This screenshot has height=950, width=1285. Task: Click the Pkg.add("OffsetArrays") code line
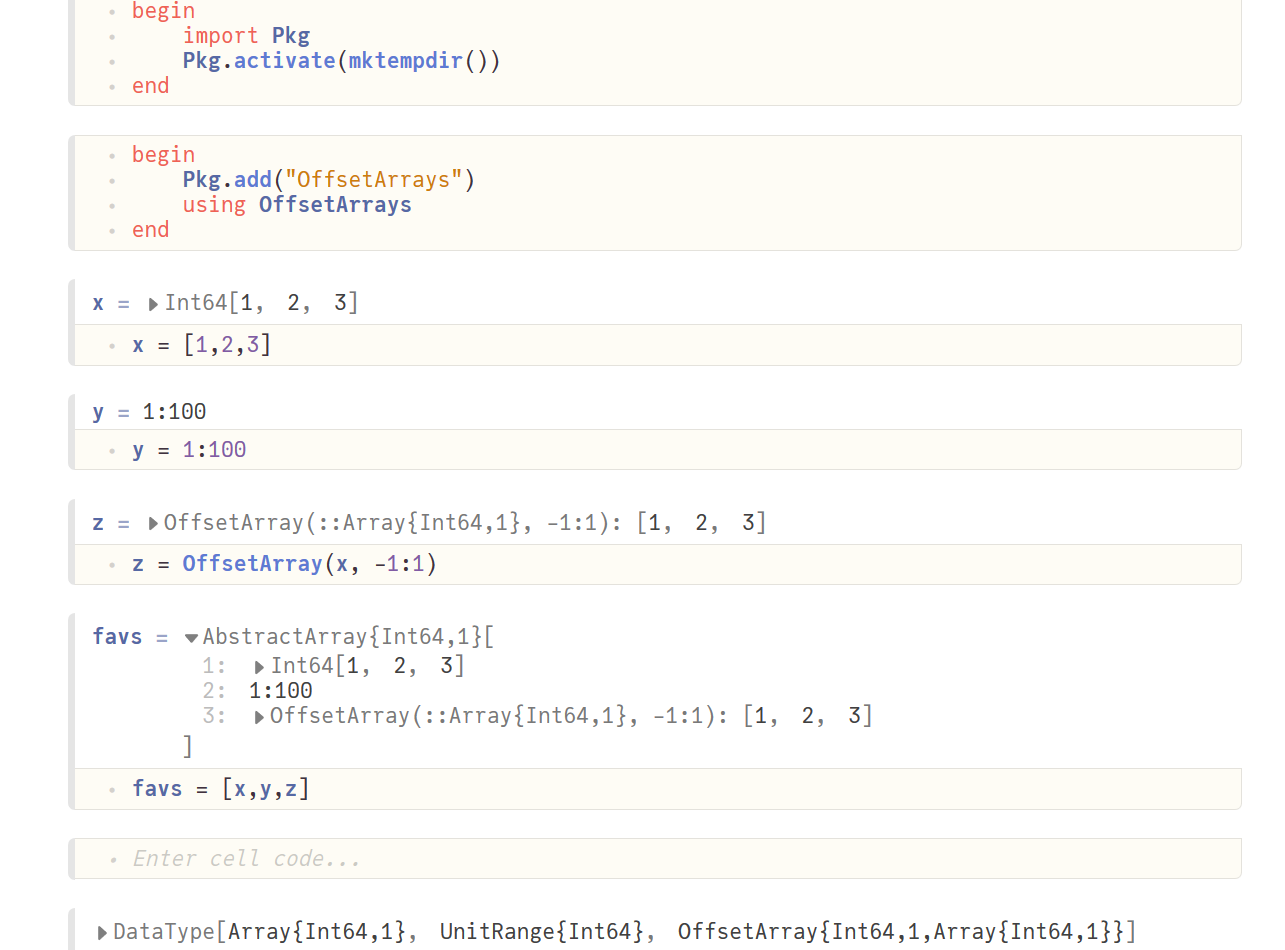[x=329, y=180]
